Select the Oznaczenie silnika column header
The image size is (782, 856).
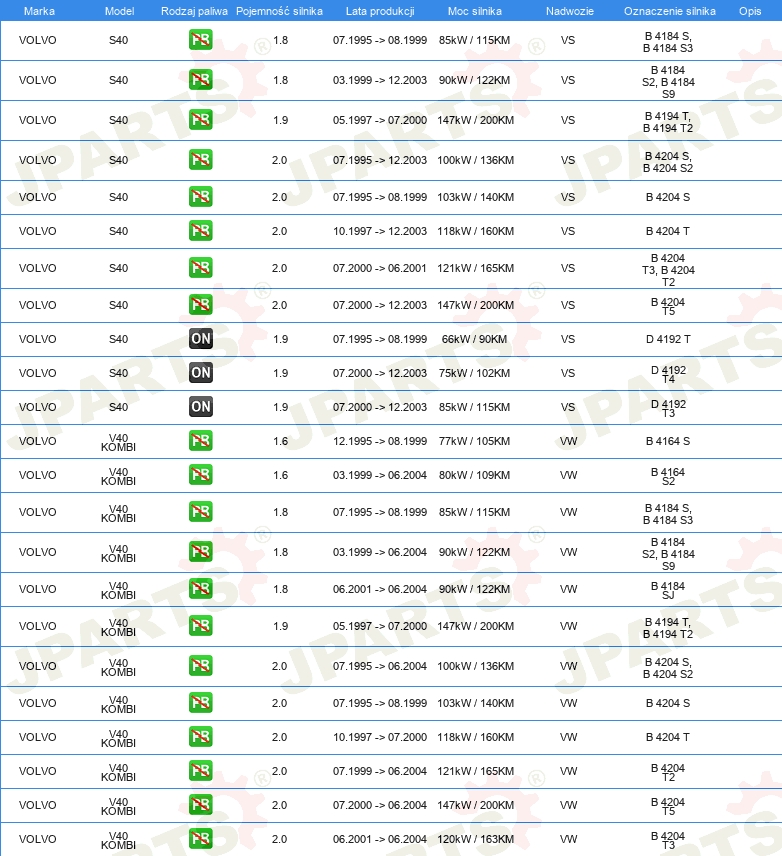coord(670,11)
